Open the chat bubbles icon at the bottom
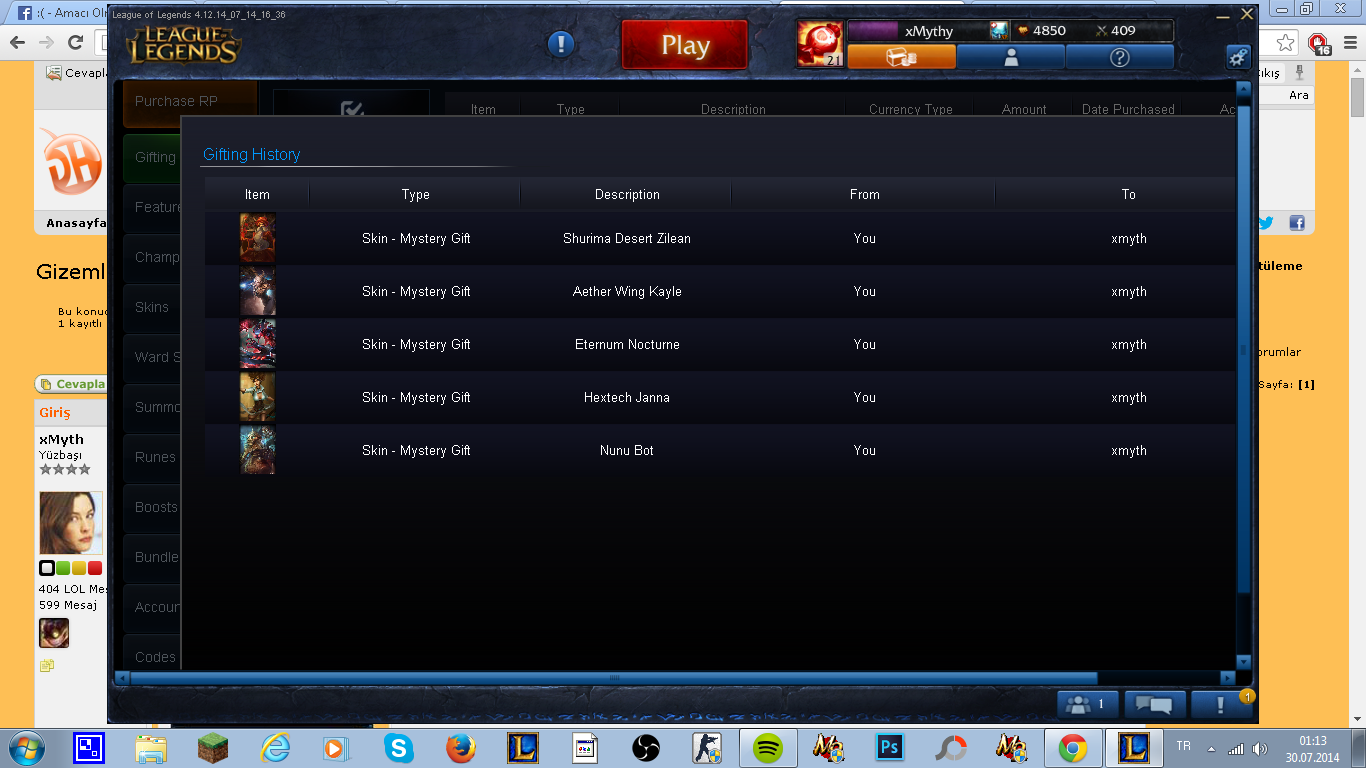 click(1155, 705)
